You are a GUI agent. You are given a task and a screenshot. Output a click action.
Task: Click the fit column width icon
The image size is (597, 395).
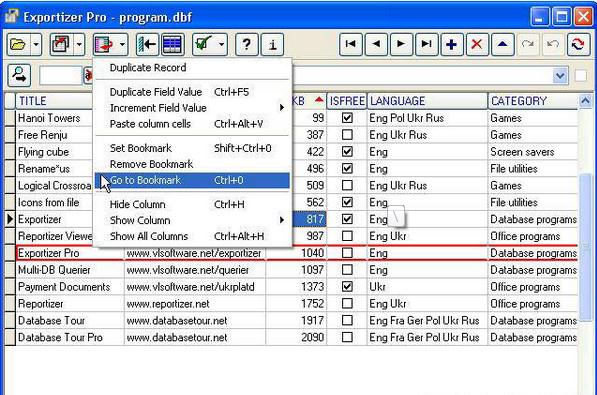coord(147,45)
